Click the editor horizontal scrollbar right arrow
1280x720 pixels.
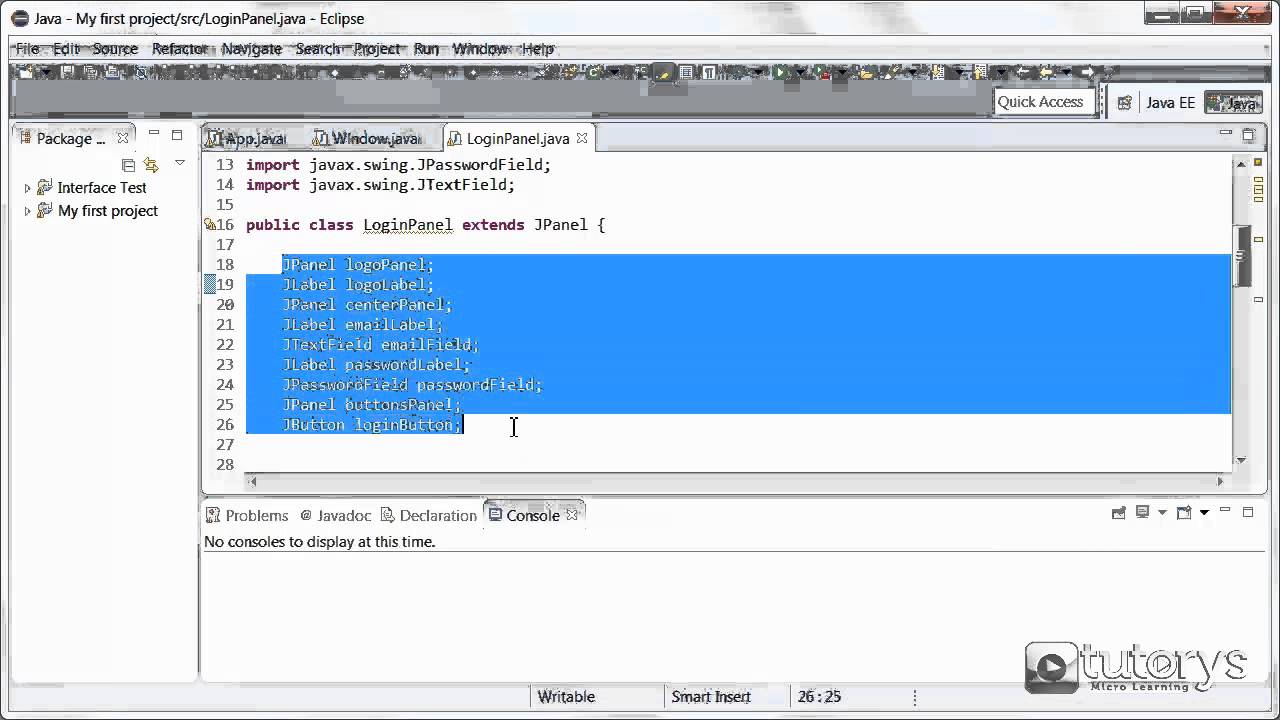point(1220,481)
